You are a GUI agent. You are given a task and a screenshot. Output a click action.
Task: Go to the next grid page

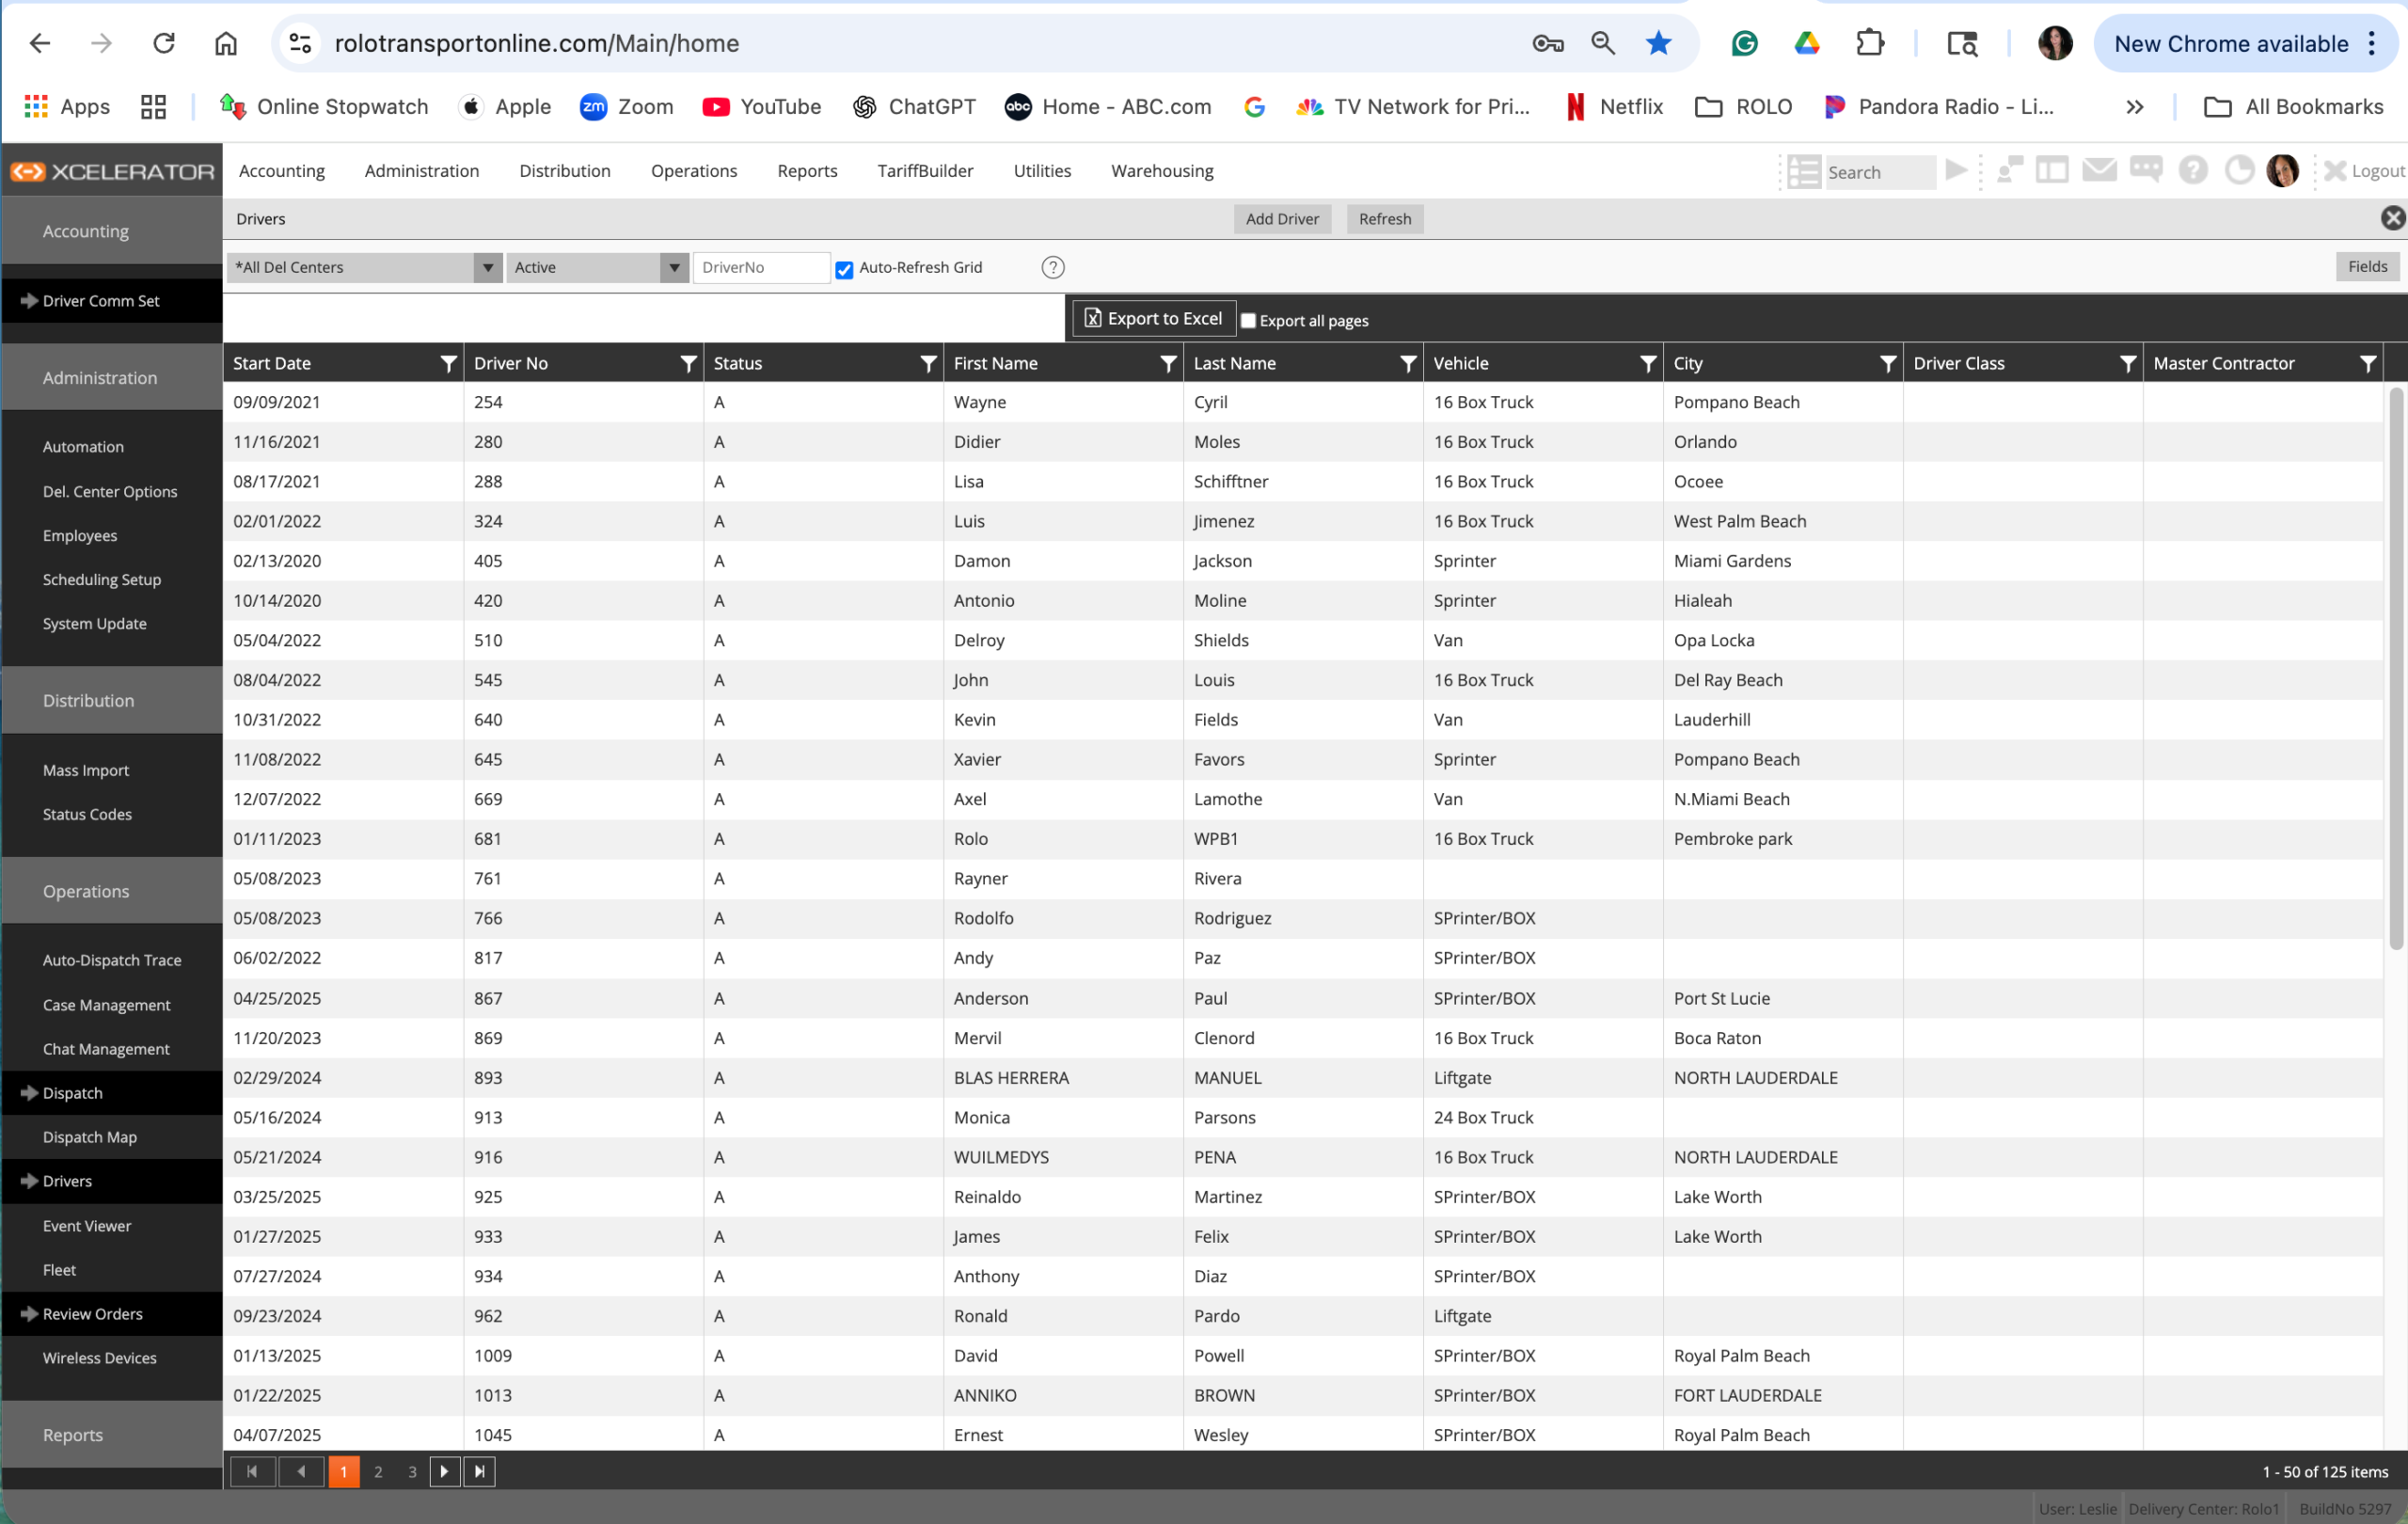444,1471
